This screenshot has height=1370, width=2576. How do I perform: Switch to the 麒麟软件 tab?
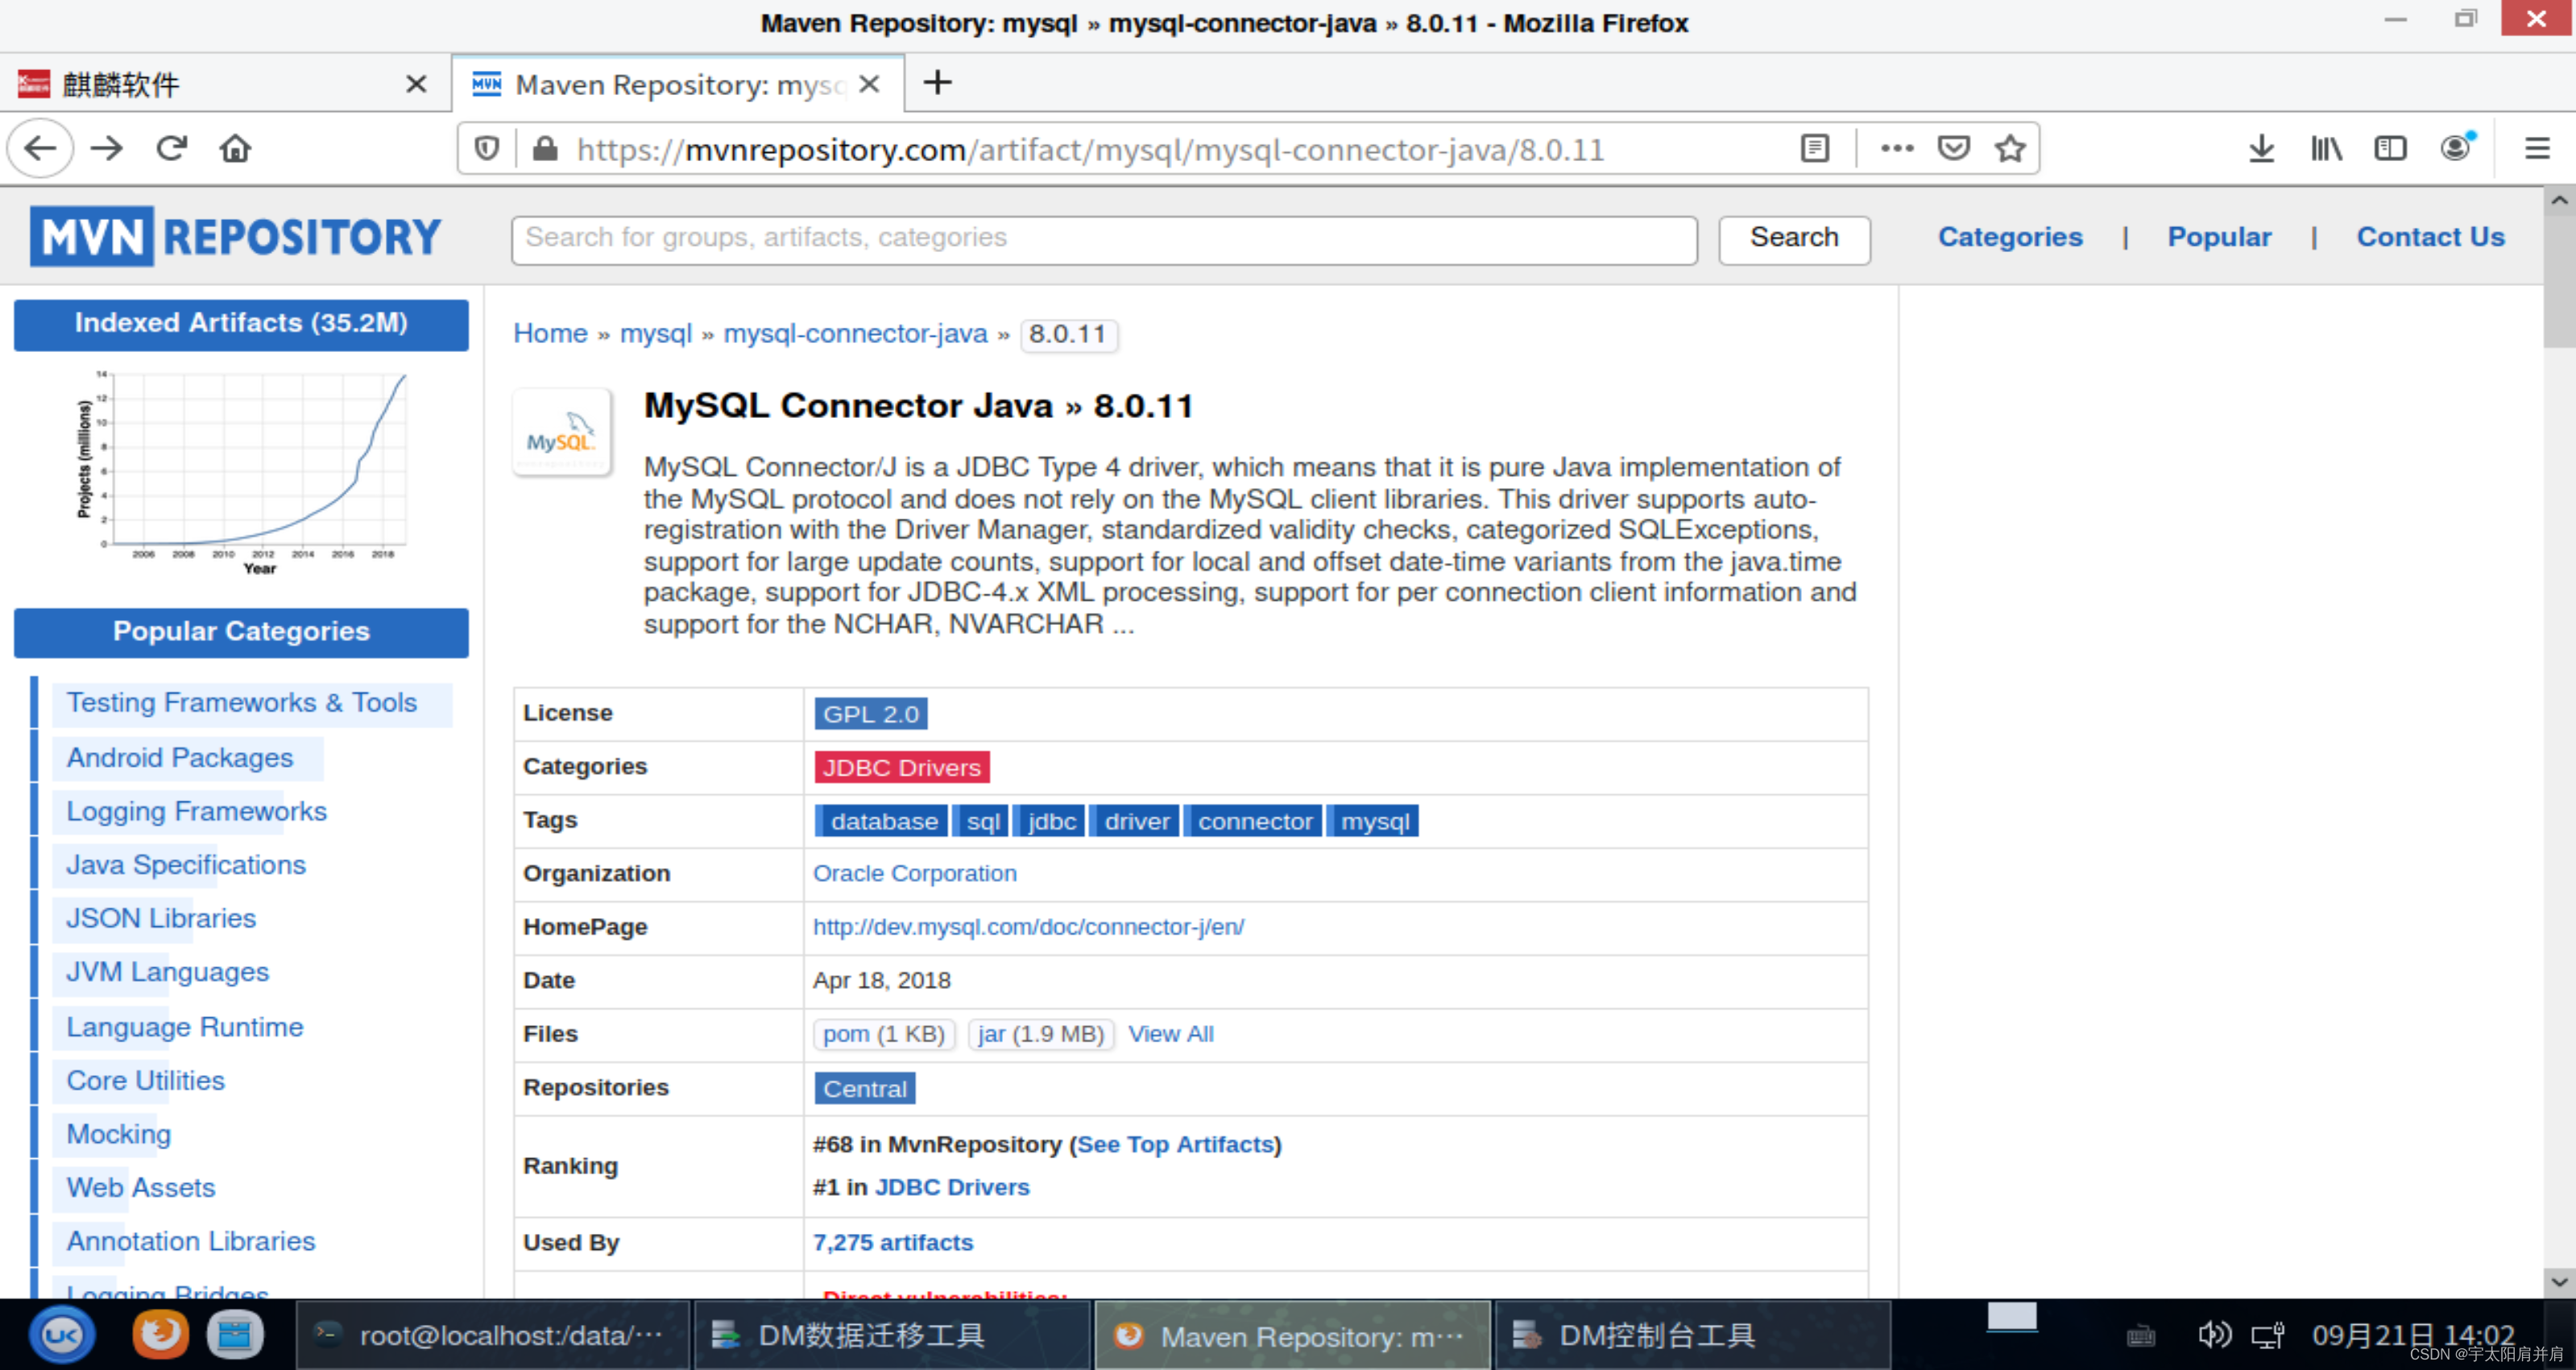[200, 85]
